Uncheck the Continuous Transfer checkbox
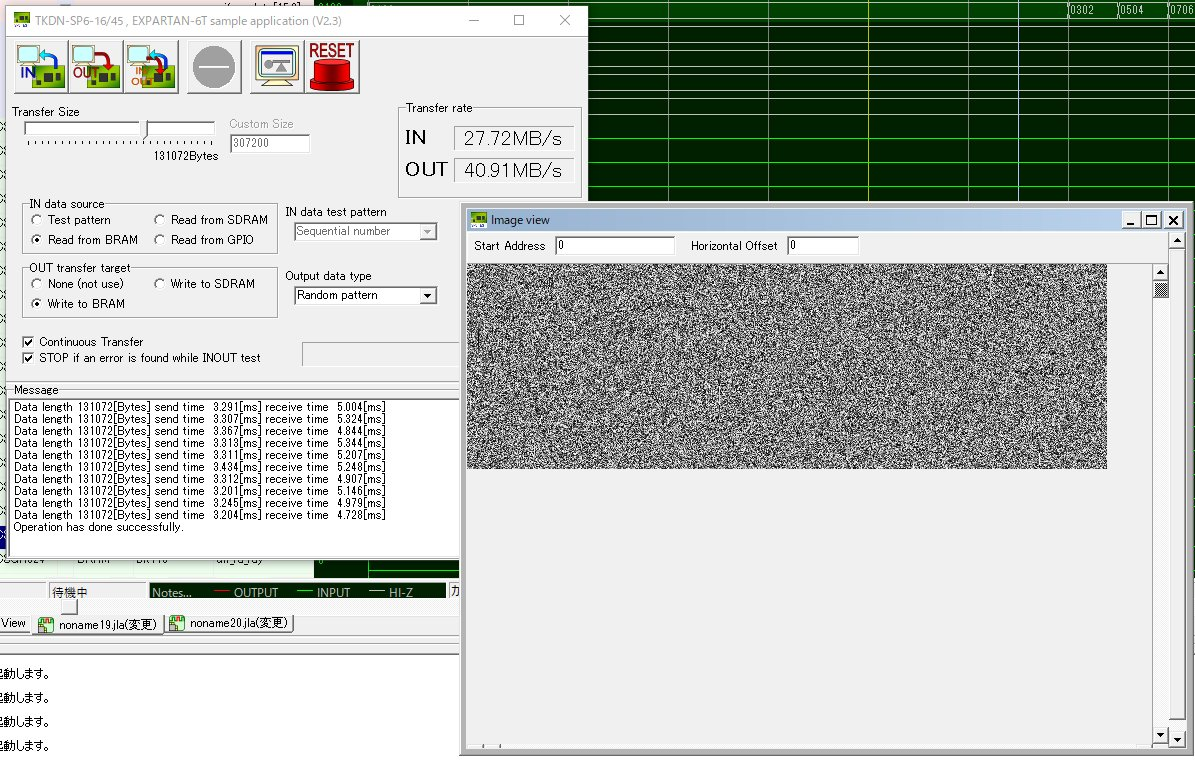 (28, 342)
